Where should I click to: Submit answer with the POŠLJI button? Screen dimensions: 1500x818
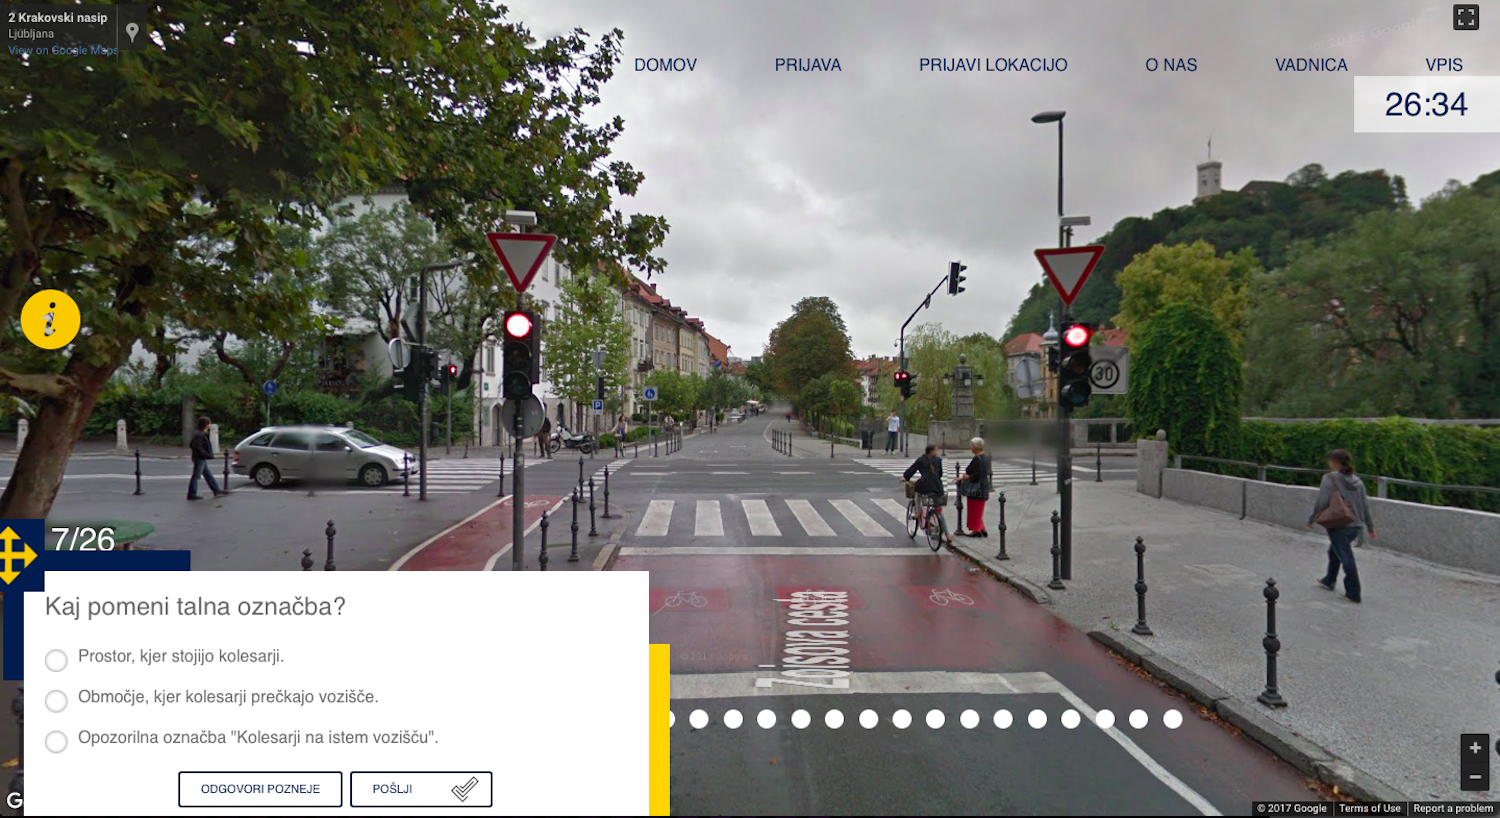421,789
